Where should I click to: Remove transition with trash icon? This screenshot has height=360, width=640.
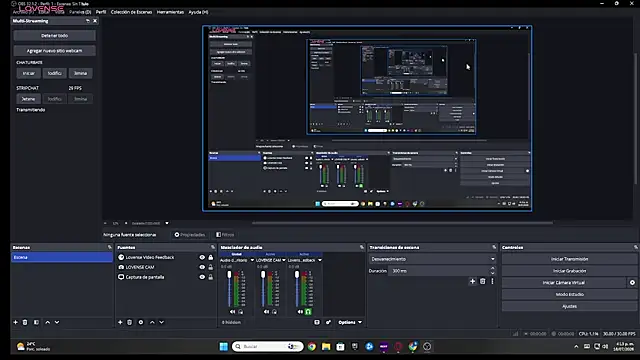click(482, 281)
